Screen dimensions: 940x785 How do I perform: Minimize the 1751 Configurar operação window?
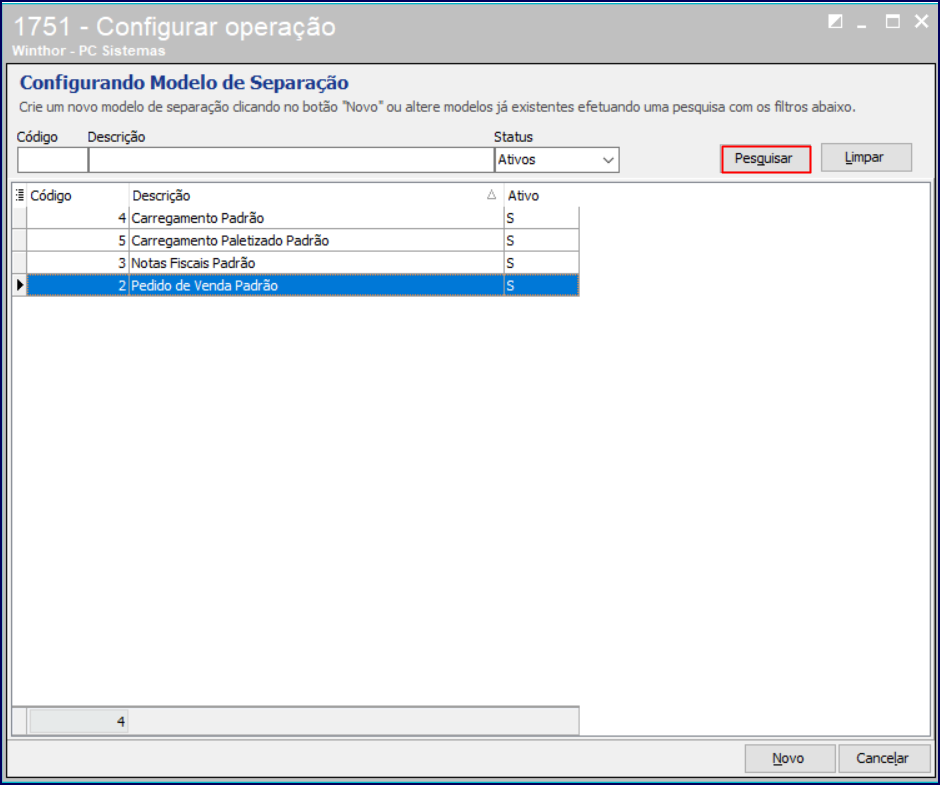(x=862, y=24)
